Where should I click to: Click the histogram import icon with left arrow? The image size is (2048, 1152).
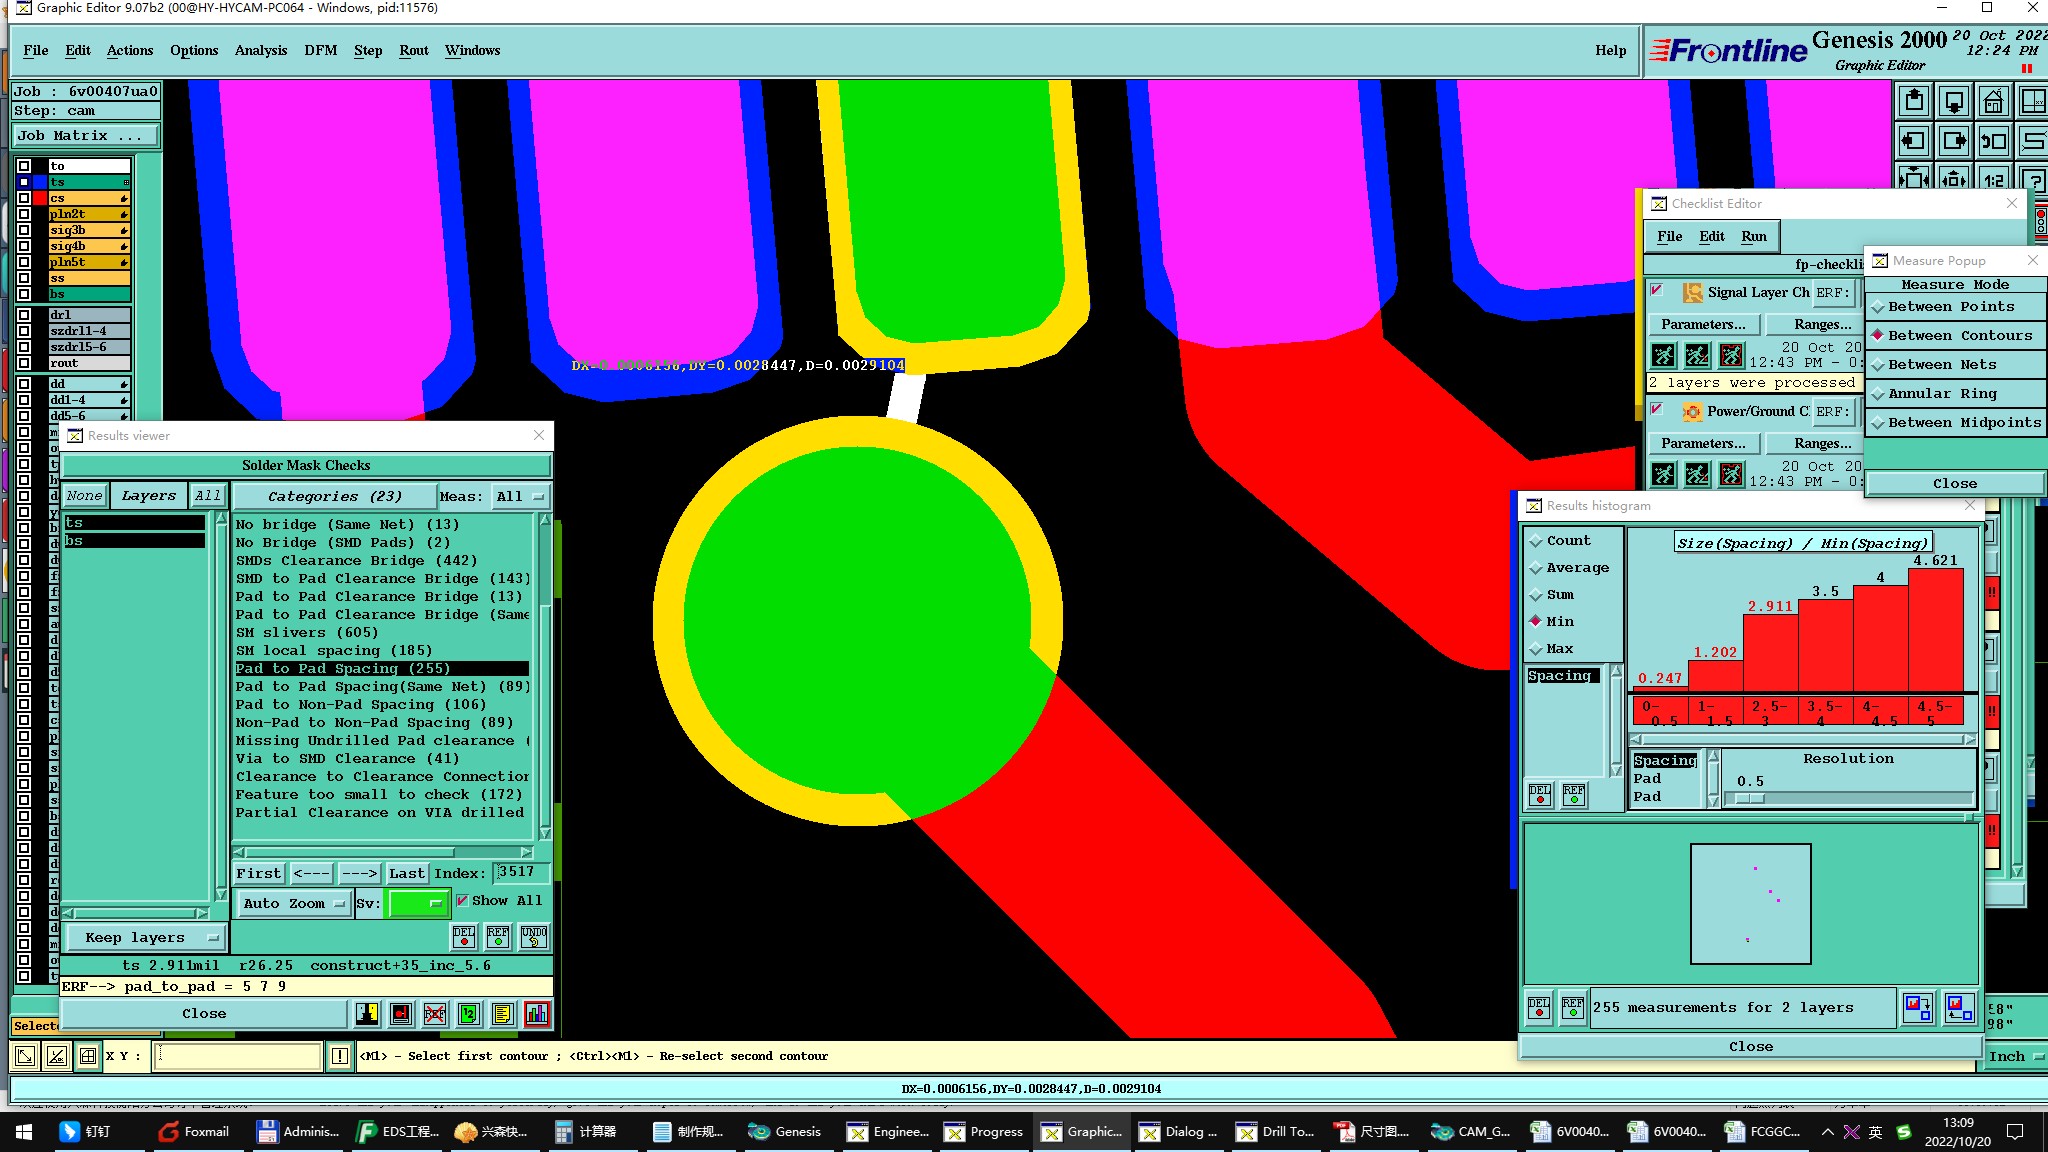tap(1959, 1007)
